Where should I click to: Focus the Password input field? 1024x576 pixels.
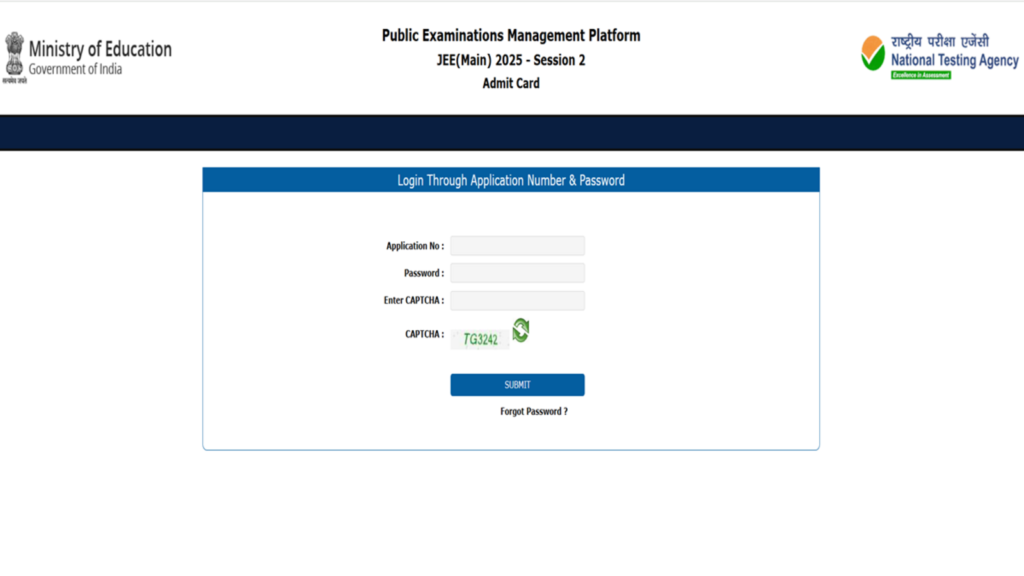[x=517, y=273]
